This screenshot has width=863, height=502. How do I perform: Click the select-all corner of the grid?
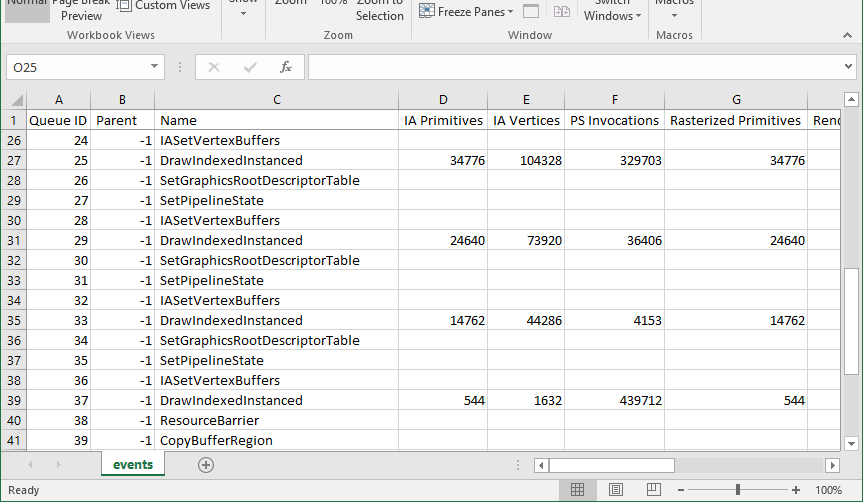coord(13,99)
